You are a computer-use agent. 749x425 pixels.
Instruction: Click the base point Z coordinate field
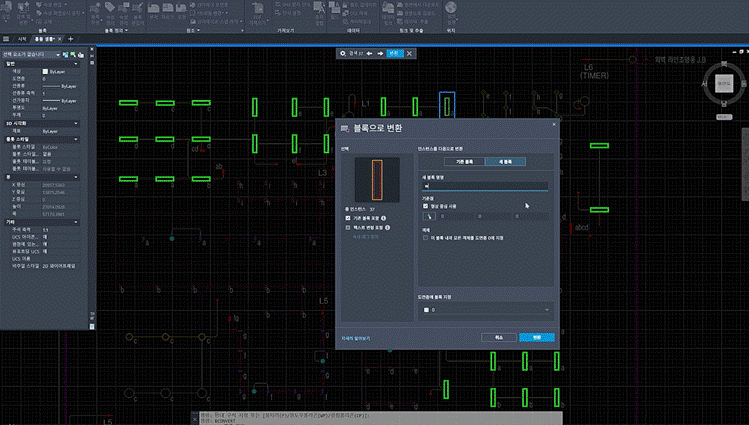[x=531, y=216]
